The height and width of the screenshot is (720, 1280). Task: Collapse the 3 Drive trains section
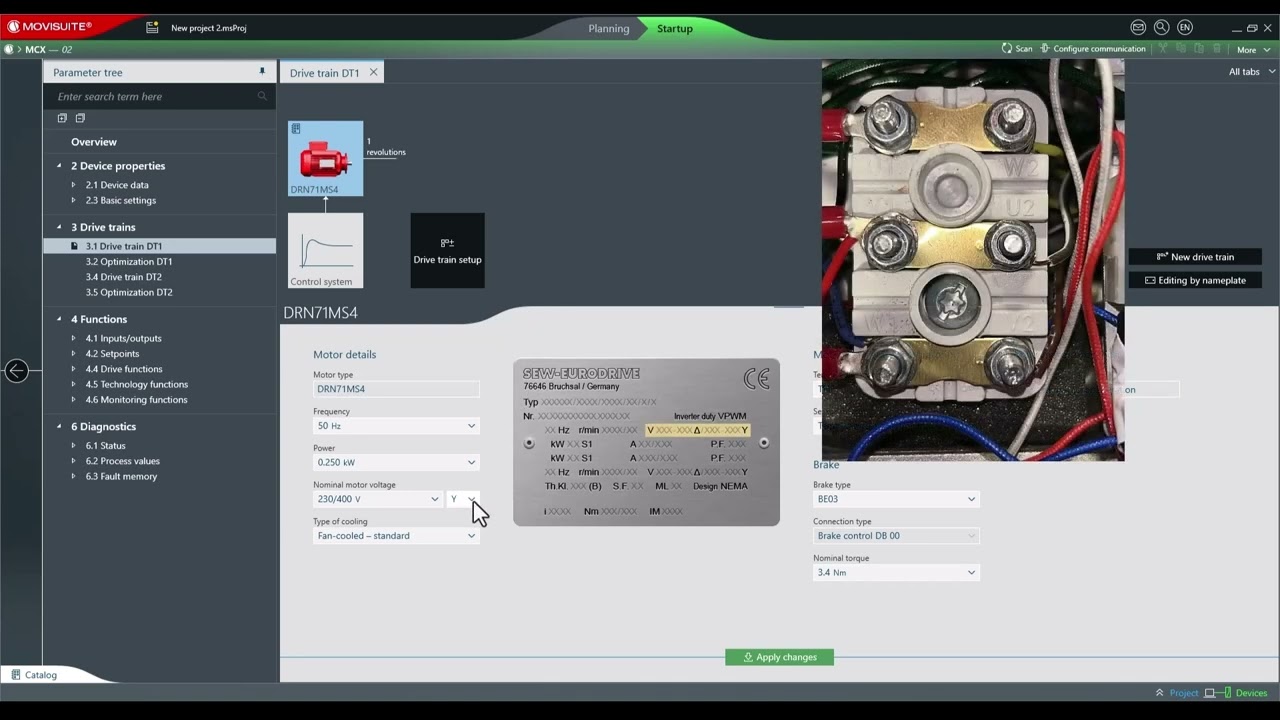59,227
